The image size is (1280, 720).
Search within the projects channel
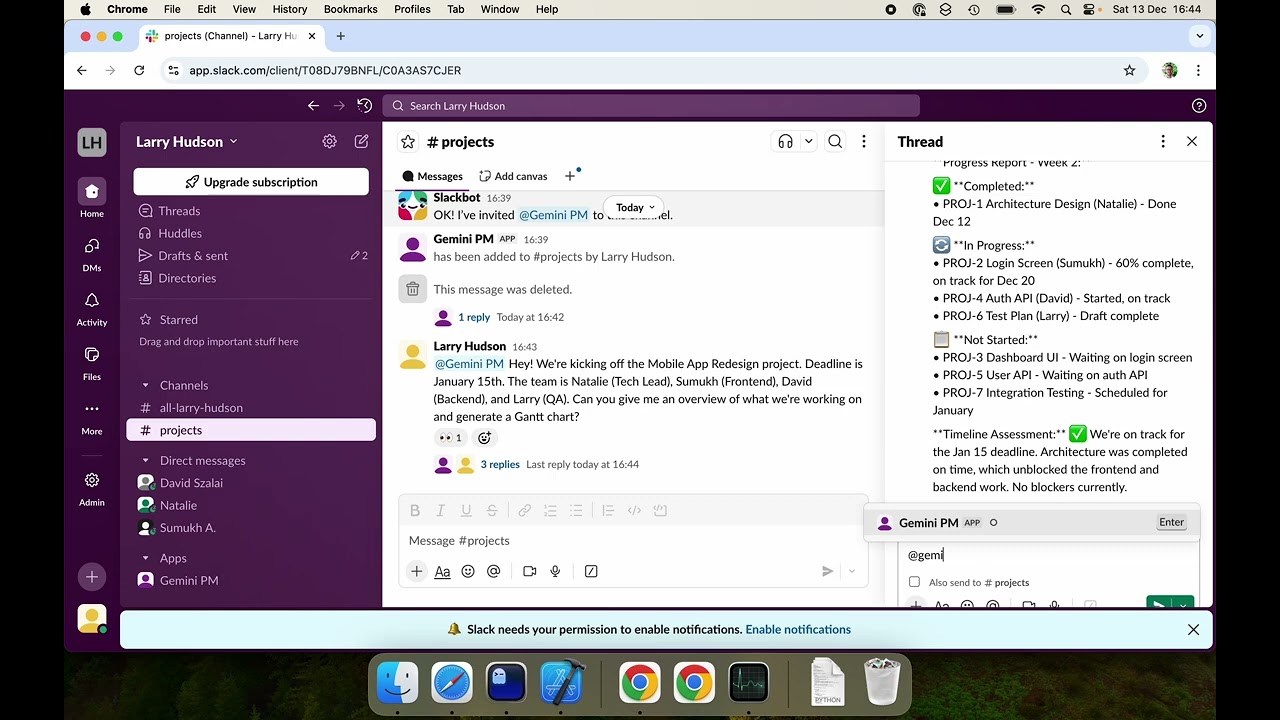coord(835,142)
